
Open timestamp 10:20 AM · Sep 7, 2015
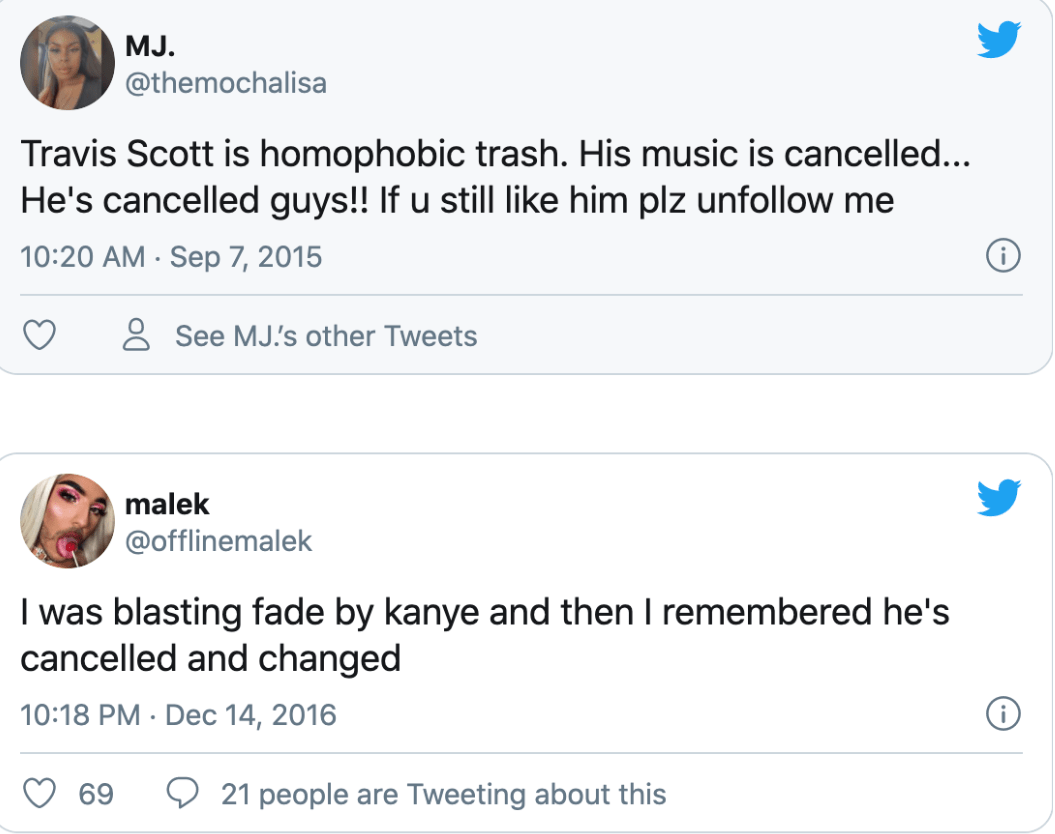tap(171, 257)
